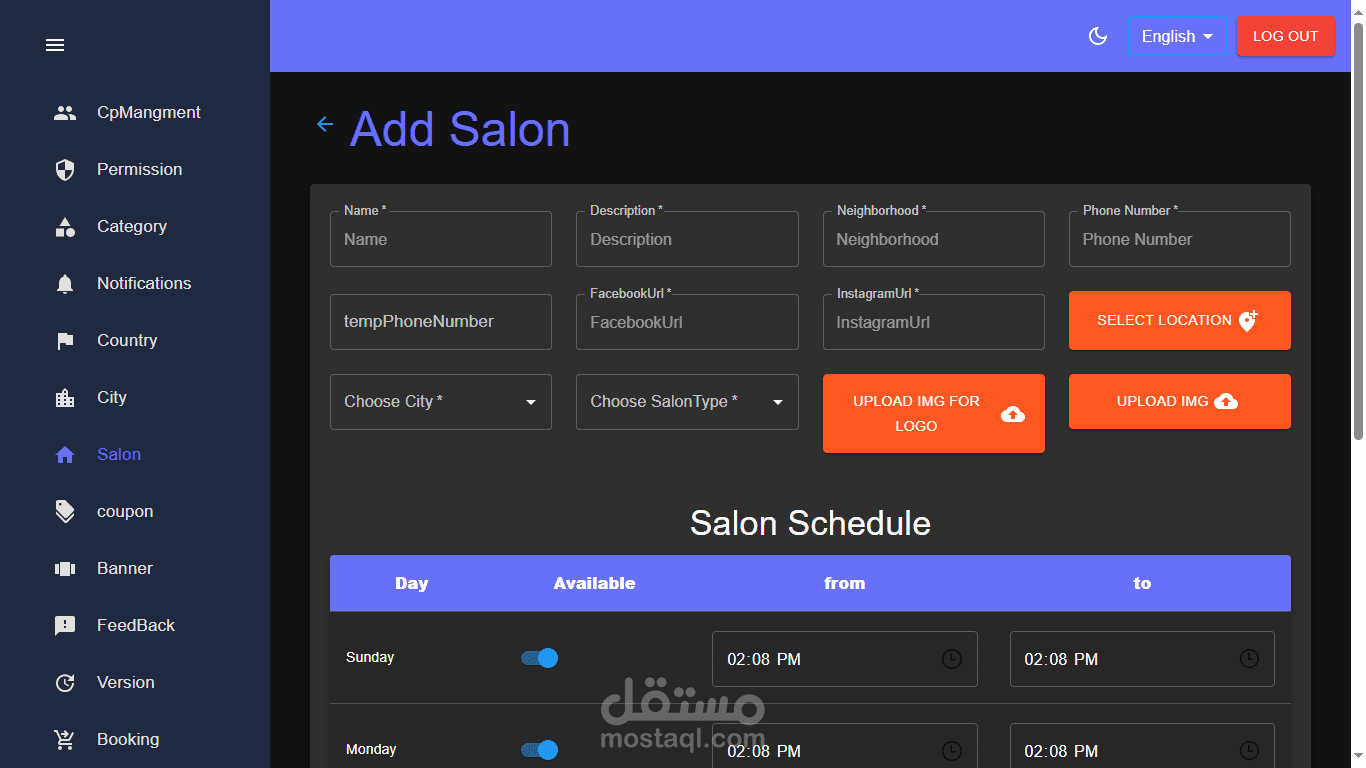Click the SELECT LOCATION button

(x=1180, y=321)
